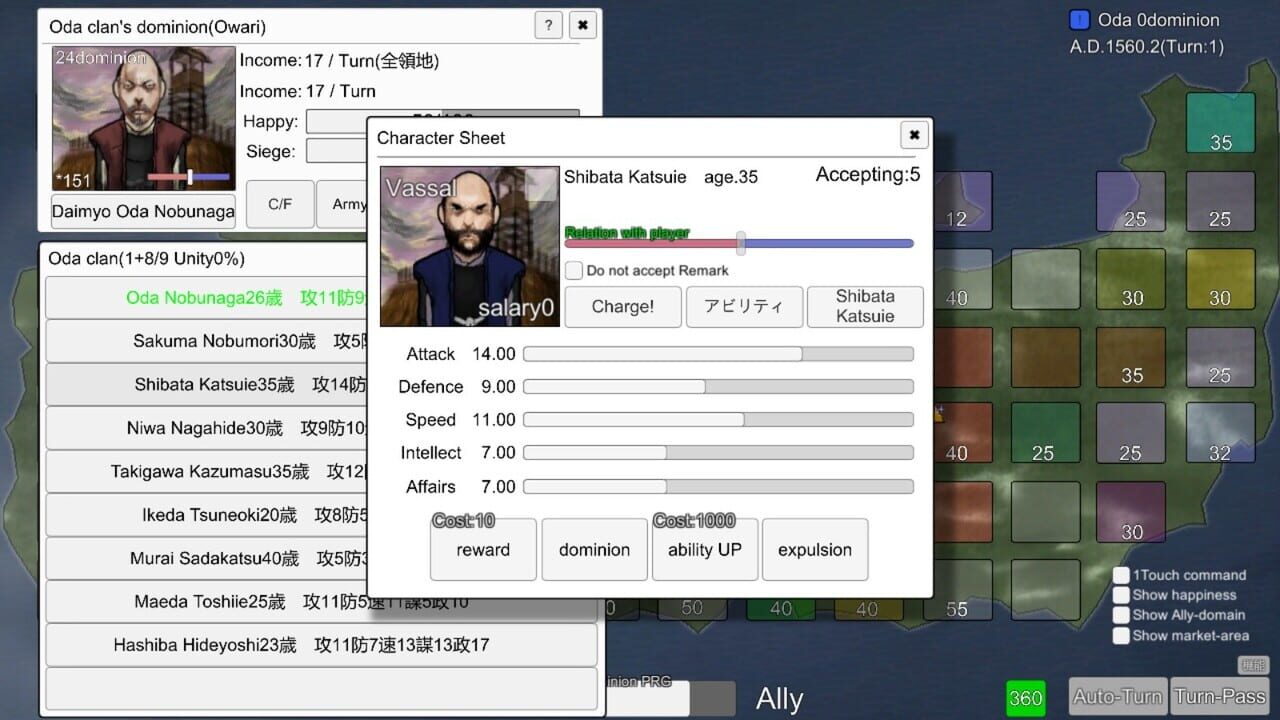This screenshot has width=1280, height=720.
Task: Enable Show happiness option
Action: [1121, 595]
